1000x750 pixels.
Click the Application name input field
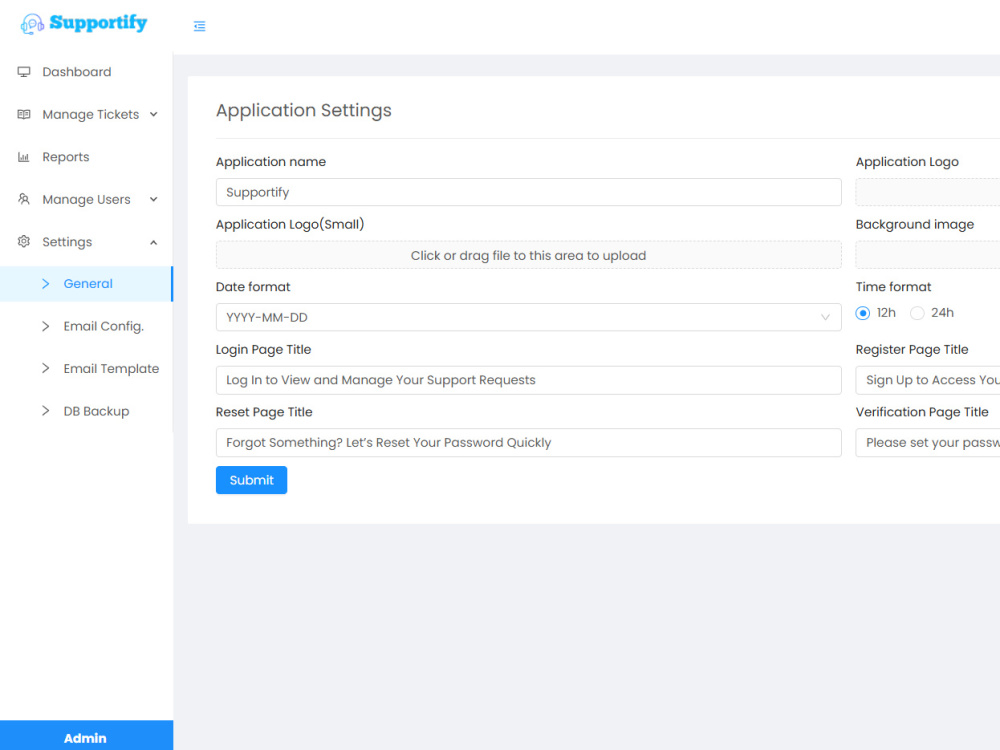point(528,192)
